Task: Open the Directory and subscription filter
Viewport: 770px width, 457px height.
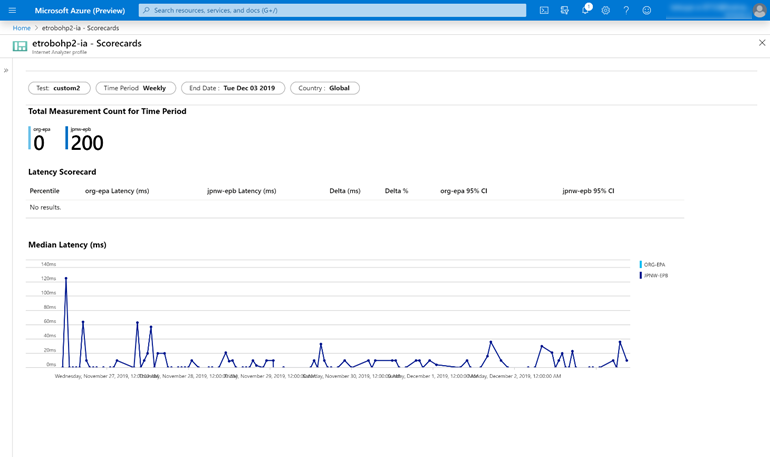Action: pyautogui.click(x=565, y=10)
